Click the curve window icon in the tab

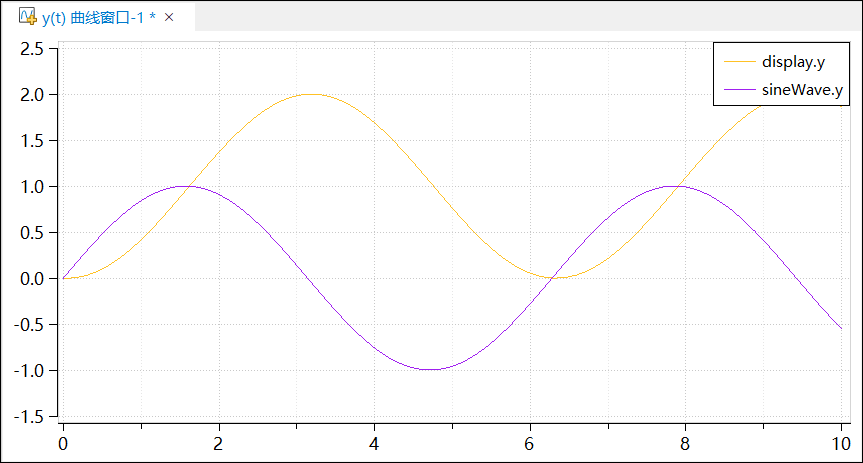pos(27,17)
